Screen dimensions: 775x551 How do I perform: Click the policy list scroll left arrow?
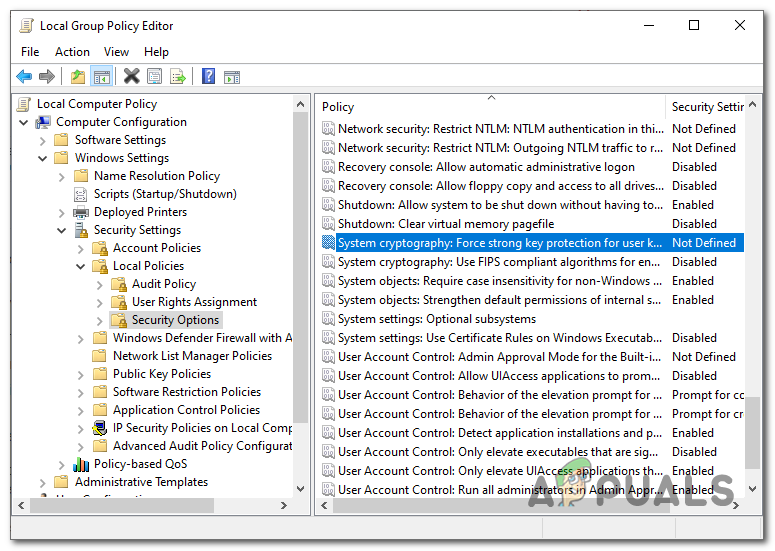click(x=324, y=506)
